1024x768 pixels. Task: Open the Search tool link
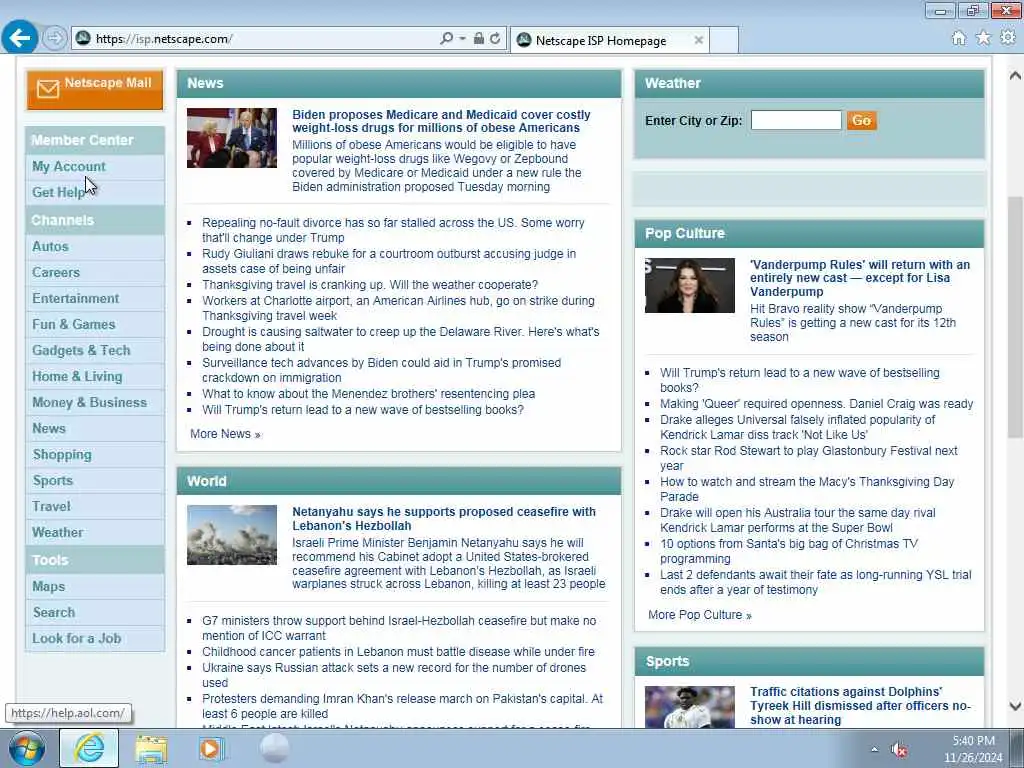coord(54,613)
